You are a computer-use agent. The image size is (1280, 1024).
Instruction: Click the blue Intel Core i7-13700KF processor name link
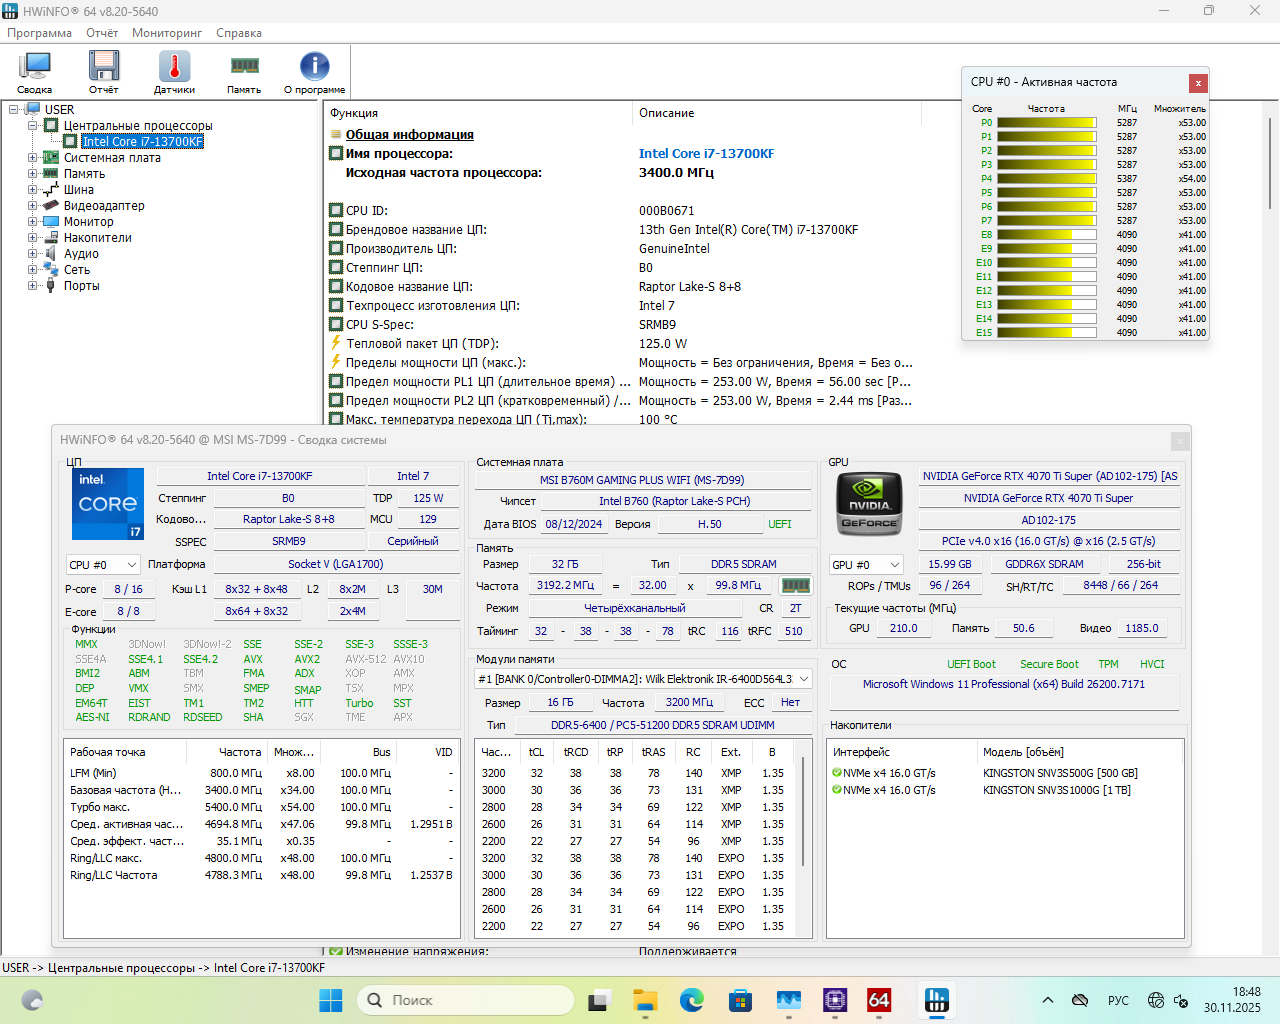pos(706,154)
